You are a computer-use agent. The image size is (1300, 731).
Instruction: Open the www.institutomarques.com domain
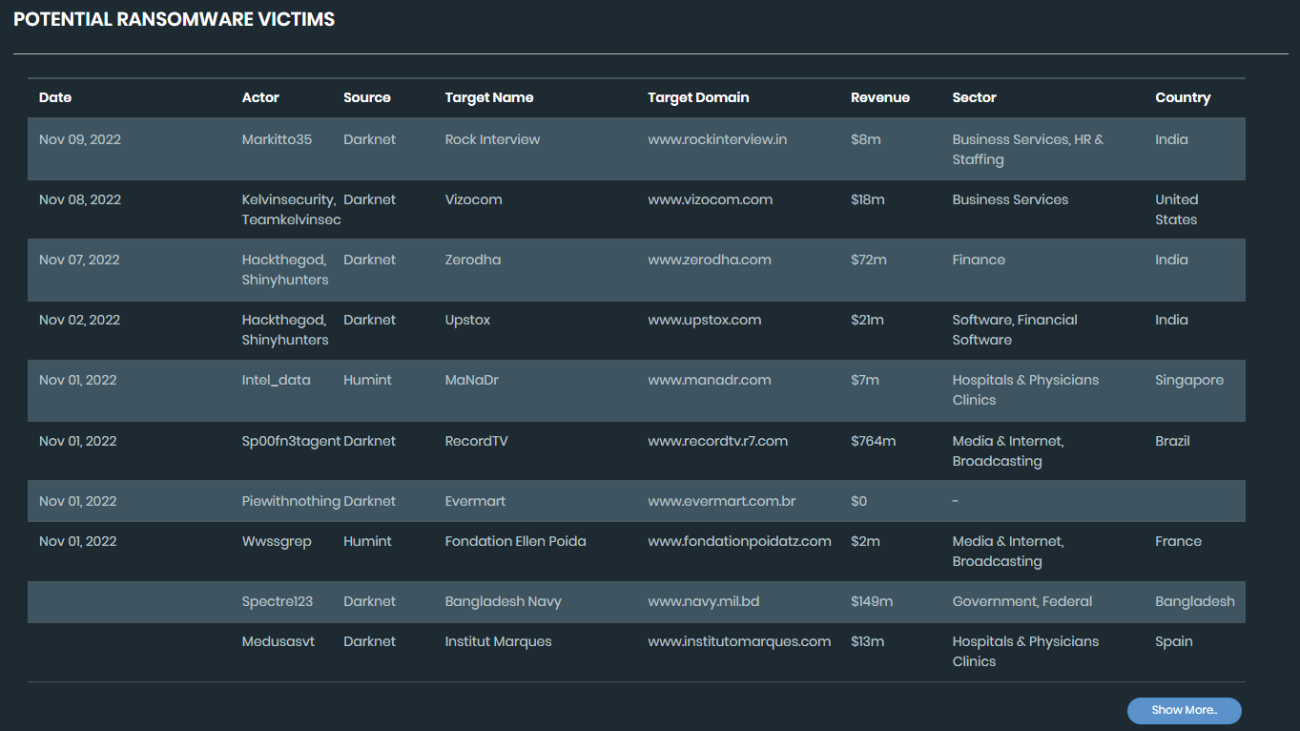739,642
